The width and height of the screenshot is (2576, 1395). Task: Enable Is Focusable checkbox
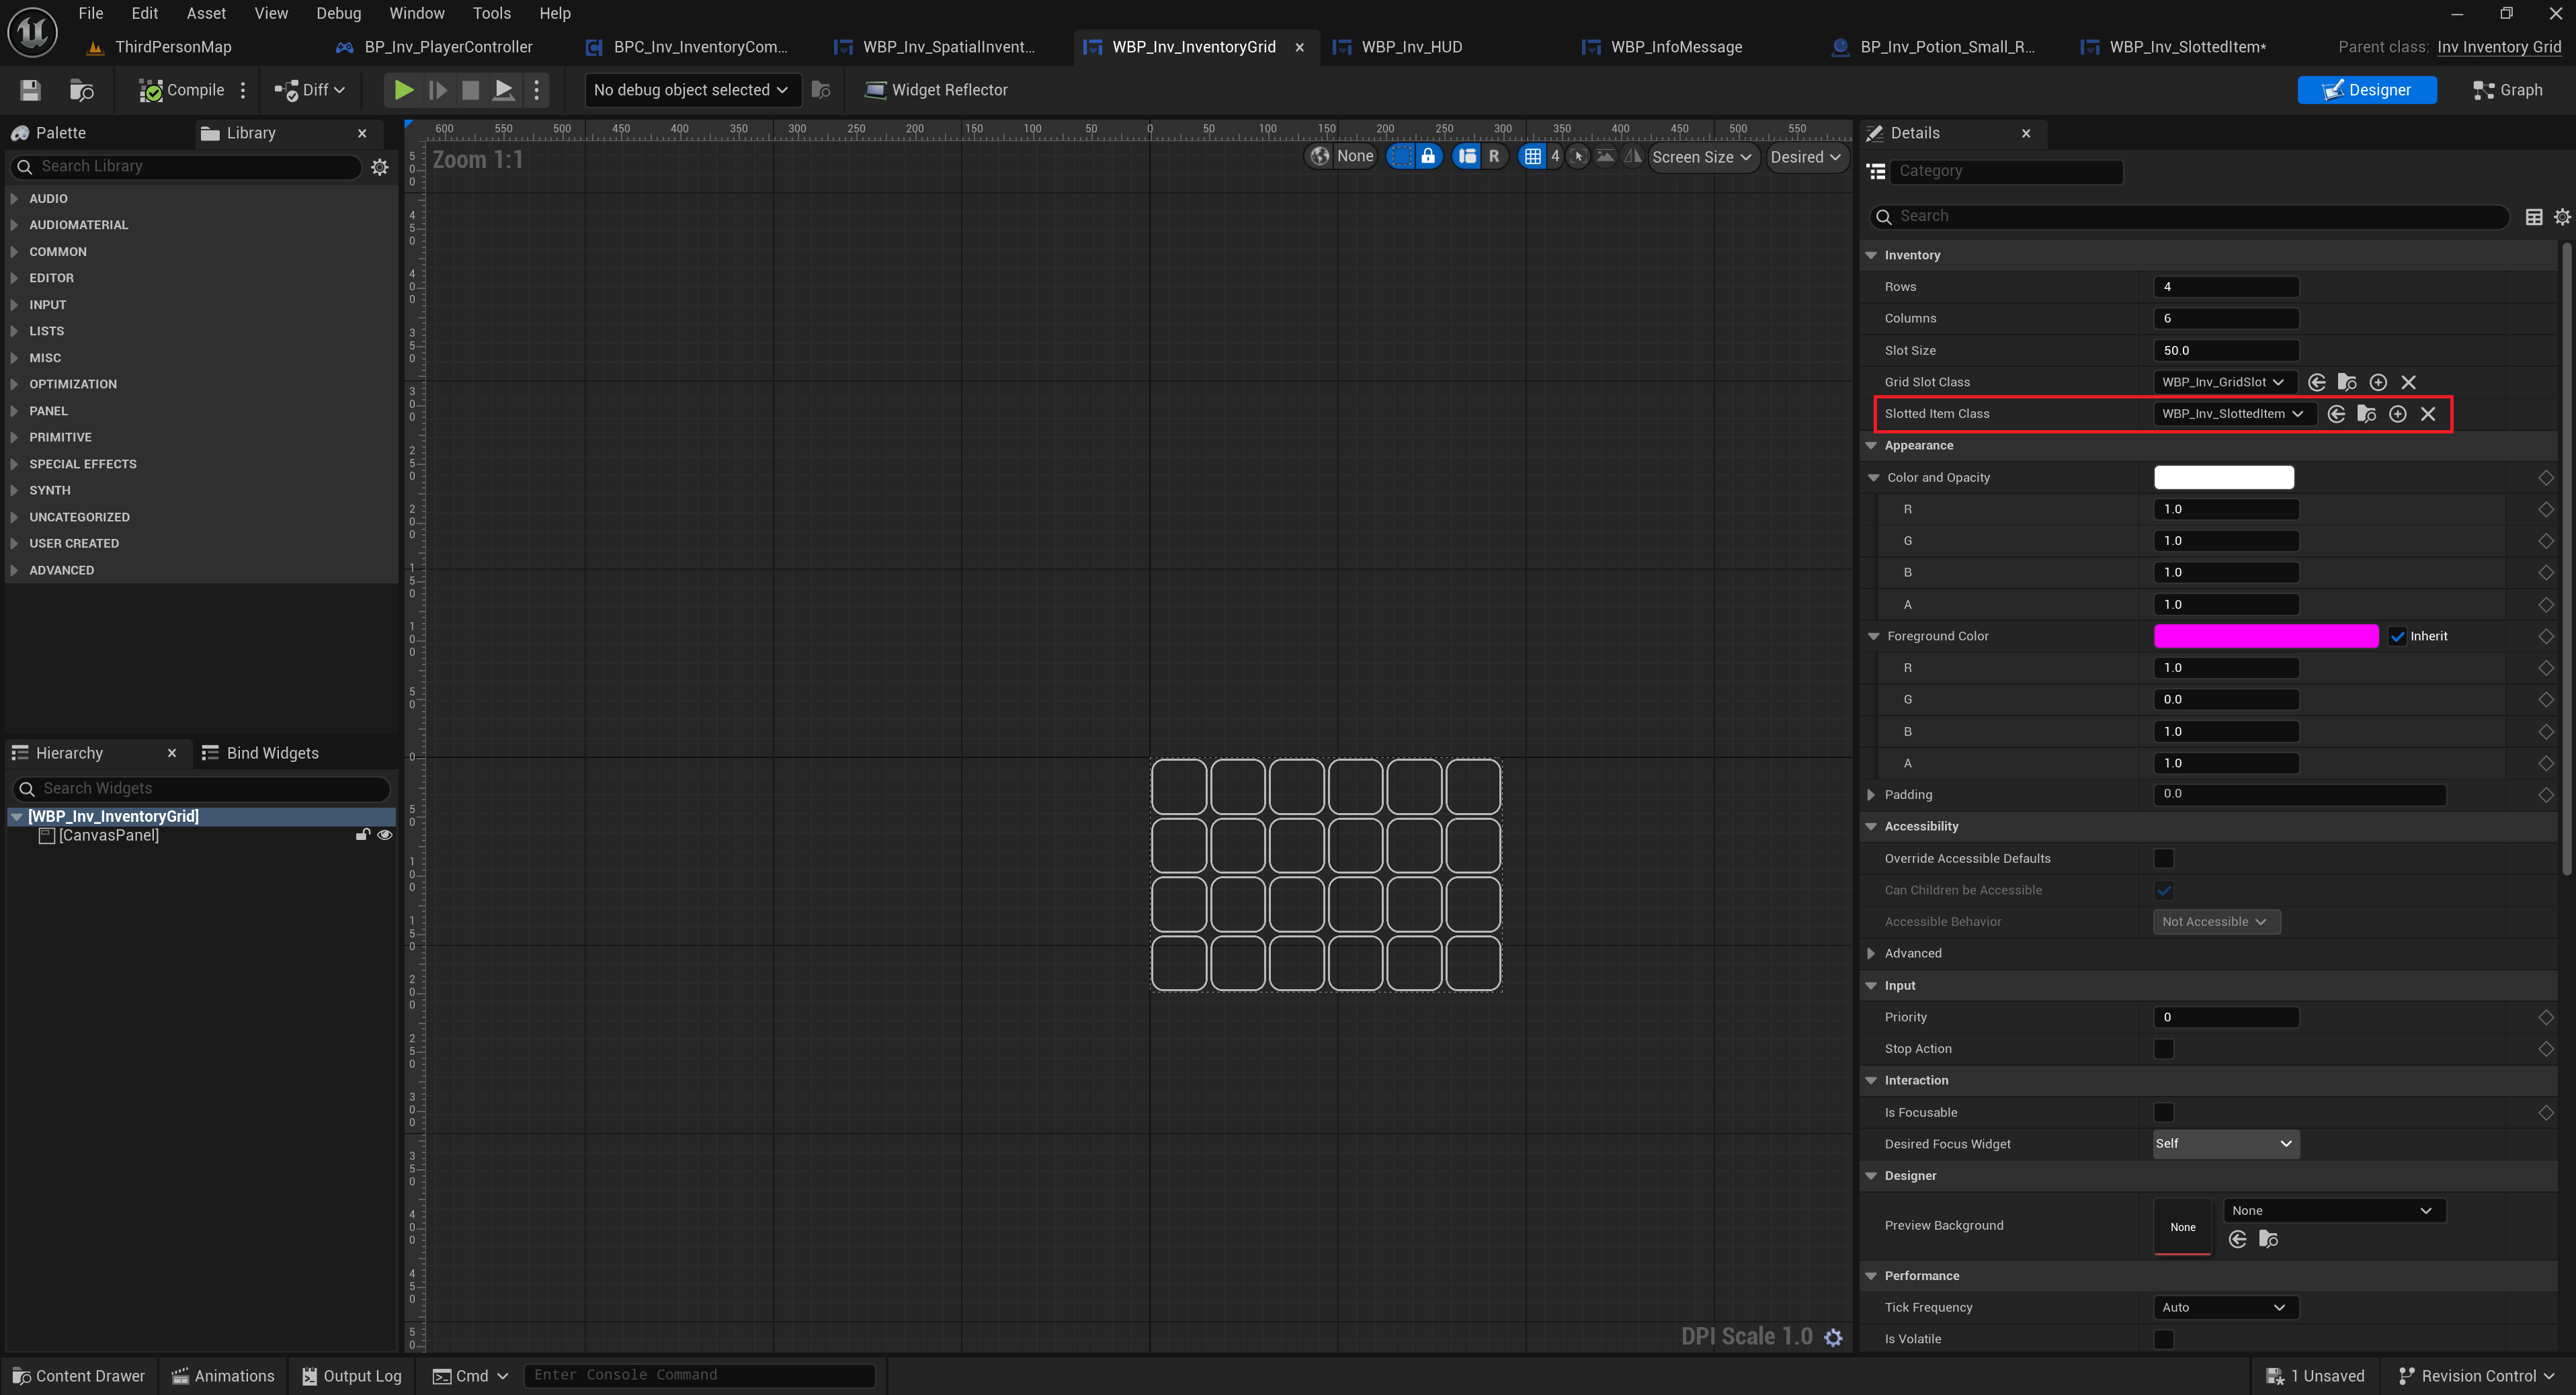2163,1112
